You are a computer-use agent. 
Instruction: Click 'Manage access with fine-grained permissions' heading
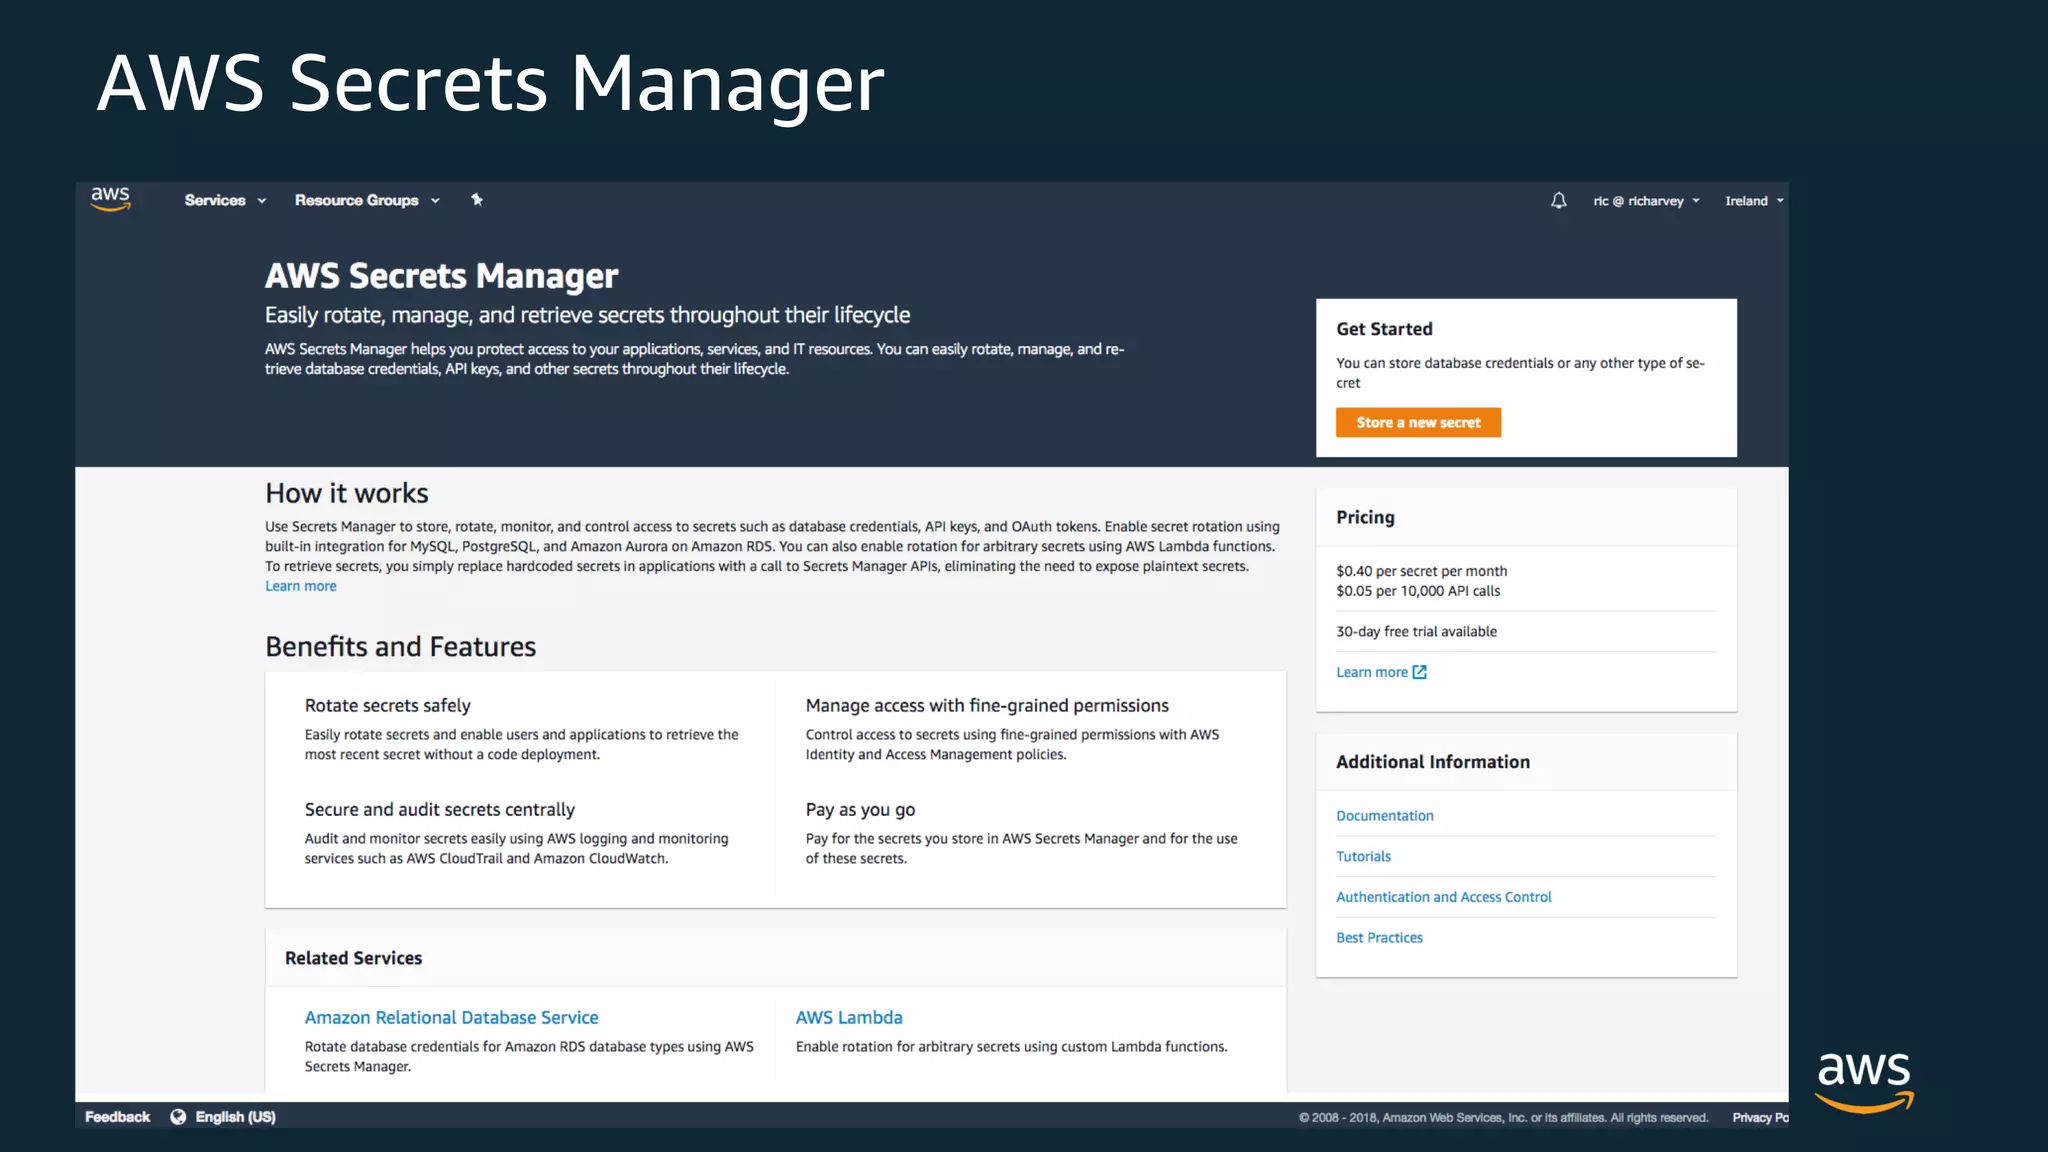(987, 706)
